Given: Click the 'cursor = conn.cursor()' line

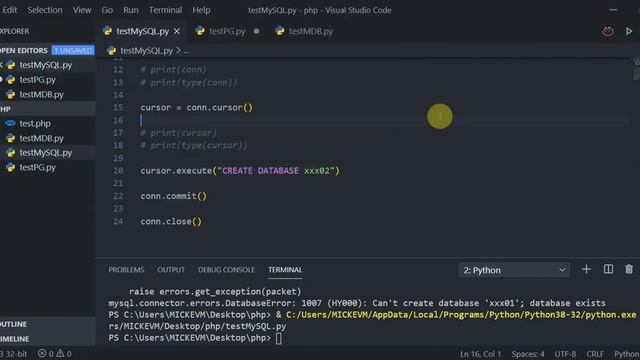Looking at the screenshot, I should coord(196,107).
